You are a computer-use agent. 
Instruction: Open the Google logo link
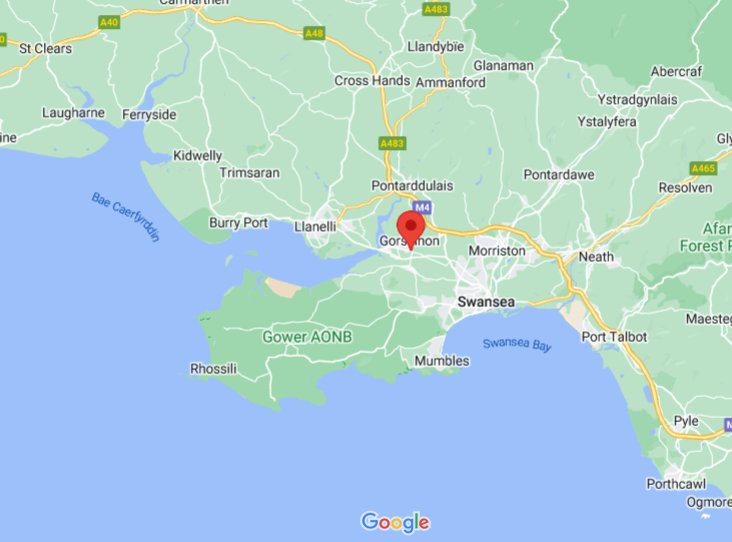[x=395, y=522]
